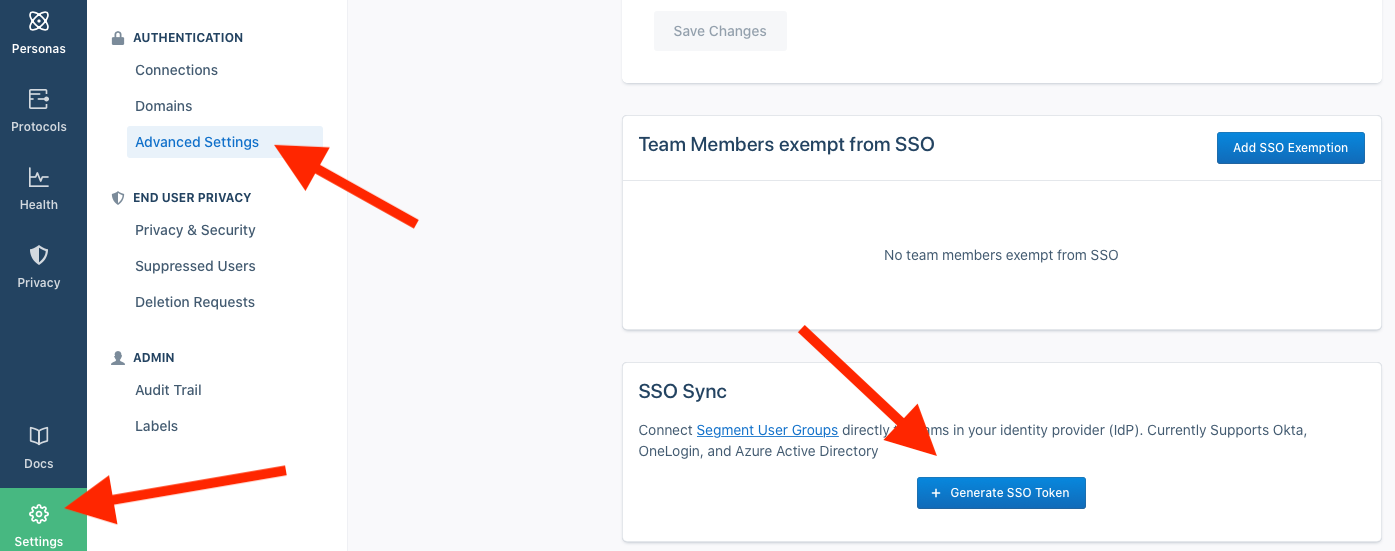This screenshot has height=551, width=1395.
Task: Open Privacy & Security settings
Action: point(195,230)
